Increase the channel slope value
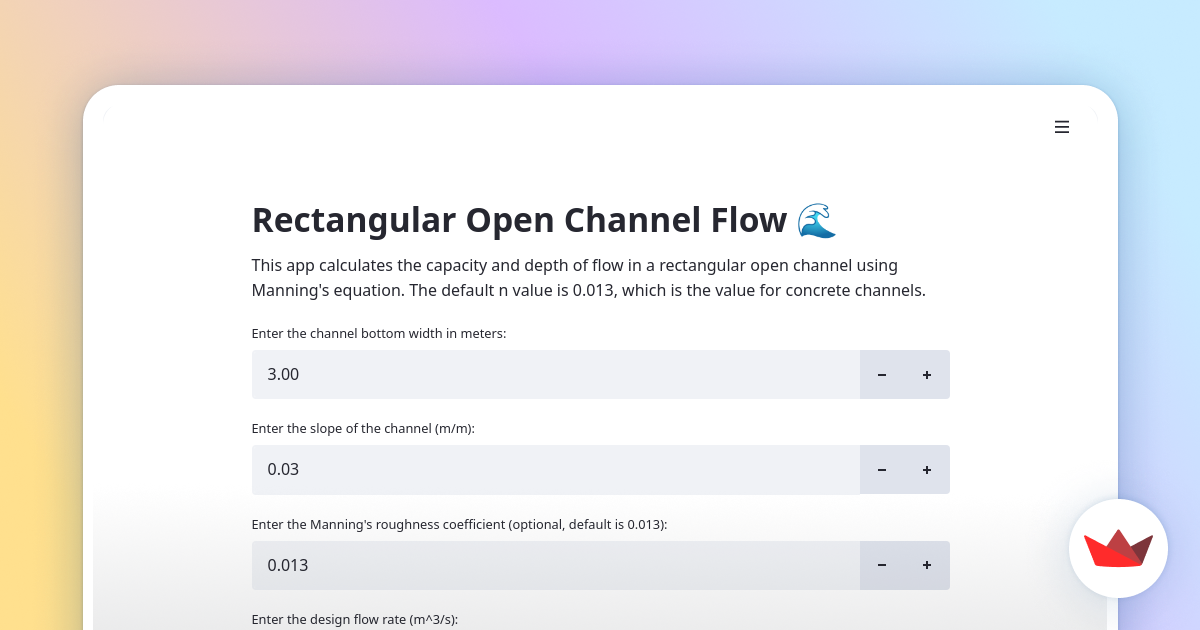This screenshot has width=1200, height=630. pos(926,469)
